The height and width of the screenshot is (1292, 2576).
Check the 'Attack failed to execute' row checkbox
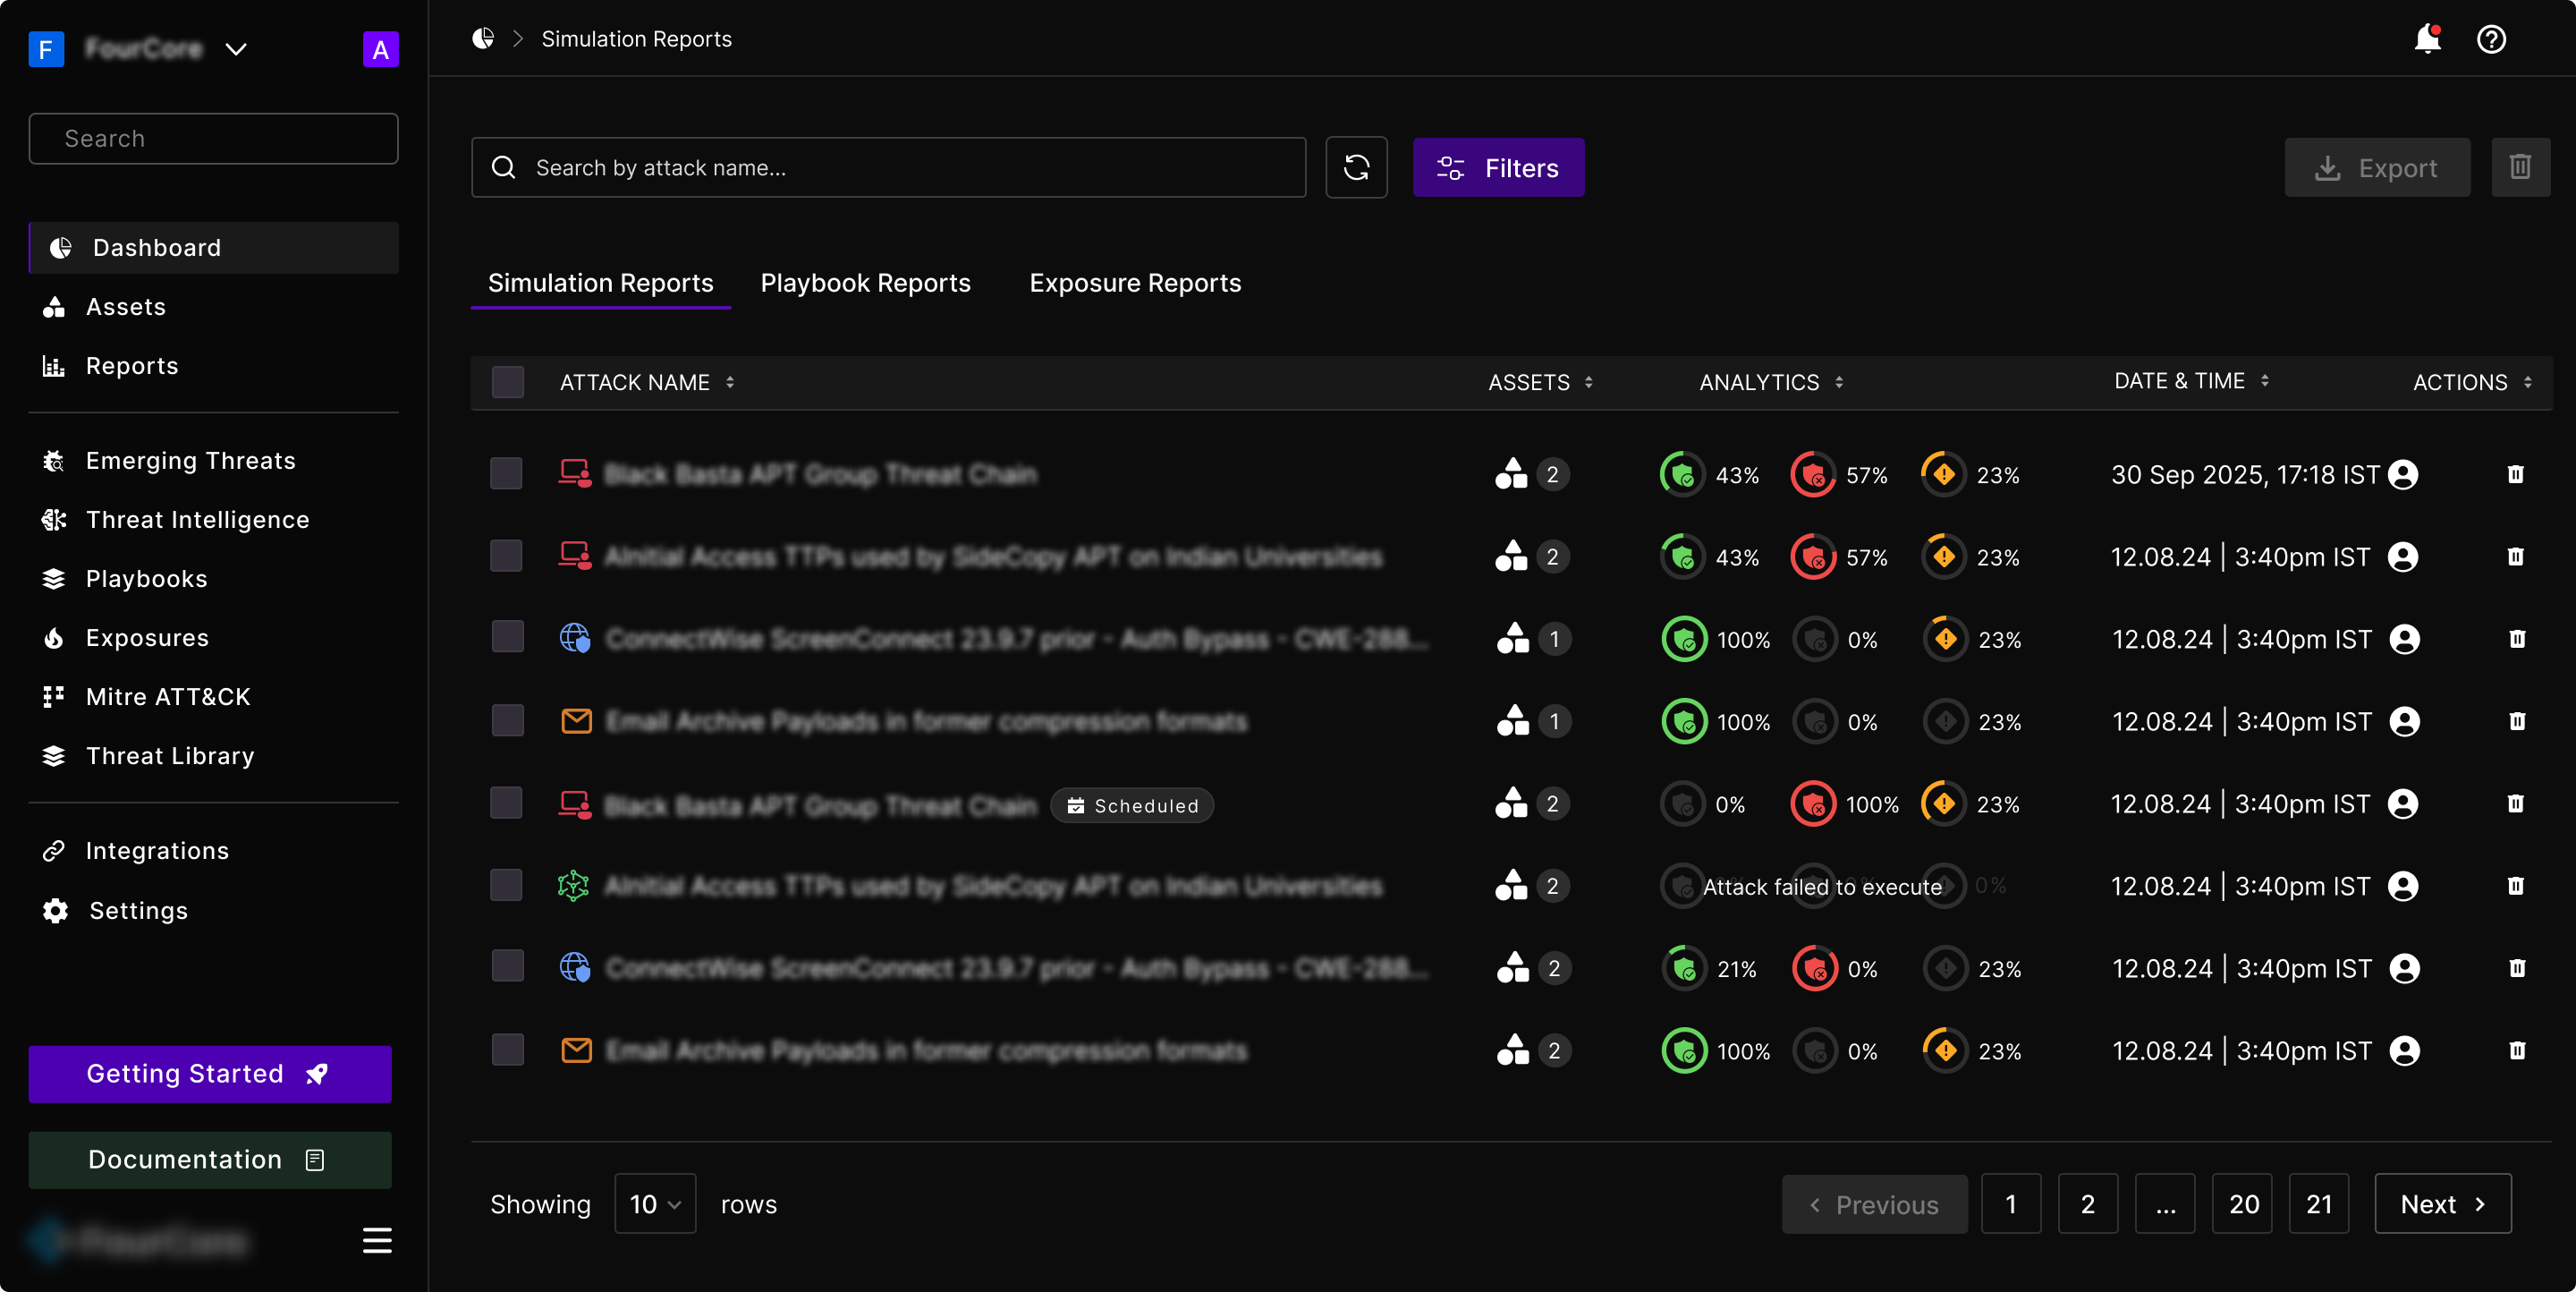click(x=506, y=884)
